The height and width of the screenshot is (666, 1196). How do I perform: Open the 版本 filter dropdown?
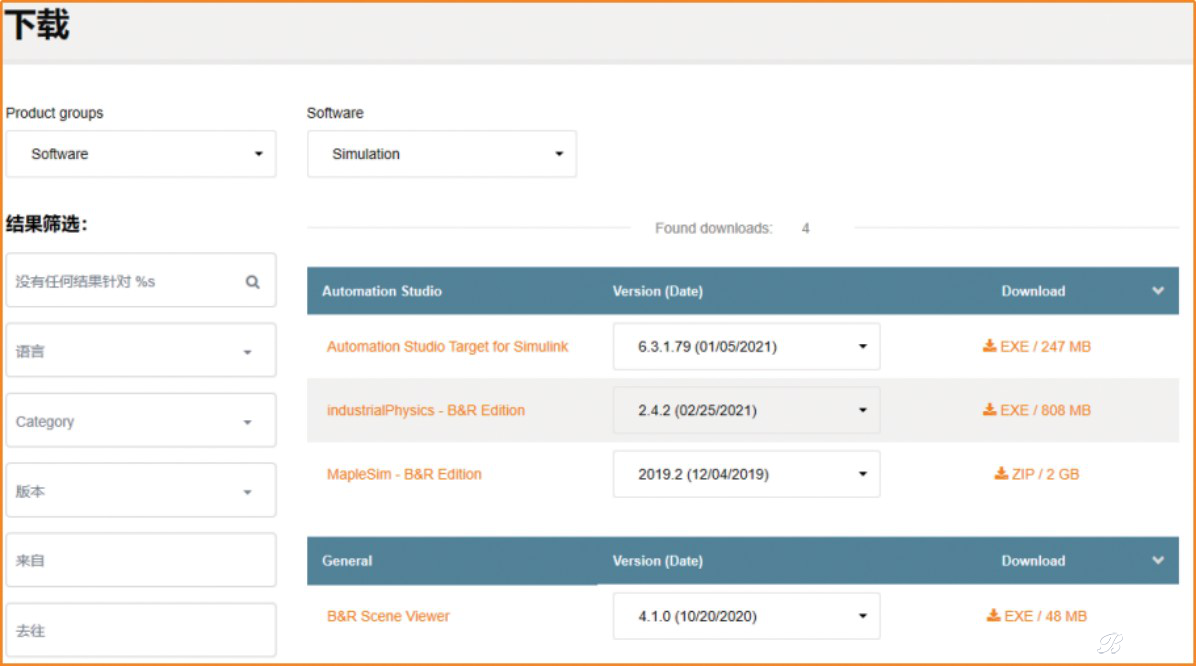point(141,490)
